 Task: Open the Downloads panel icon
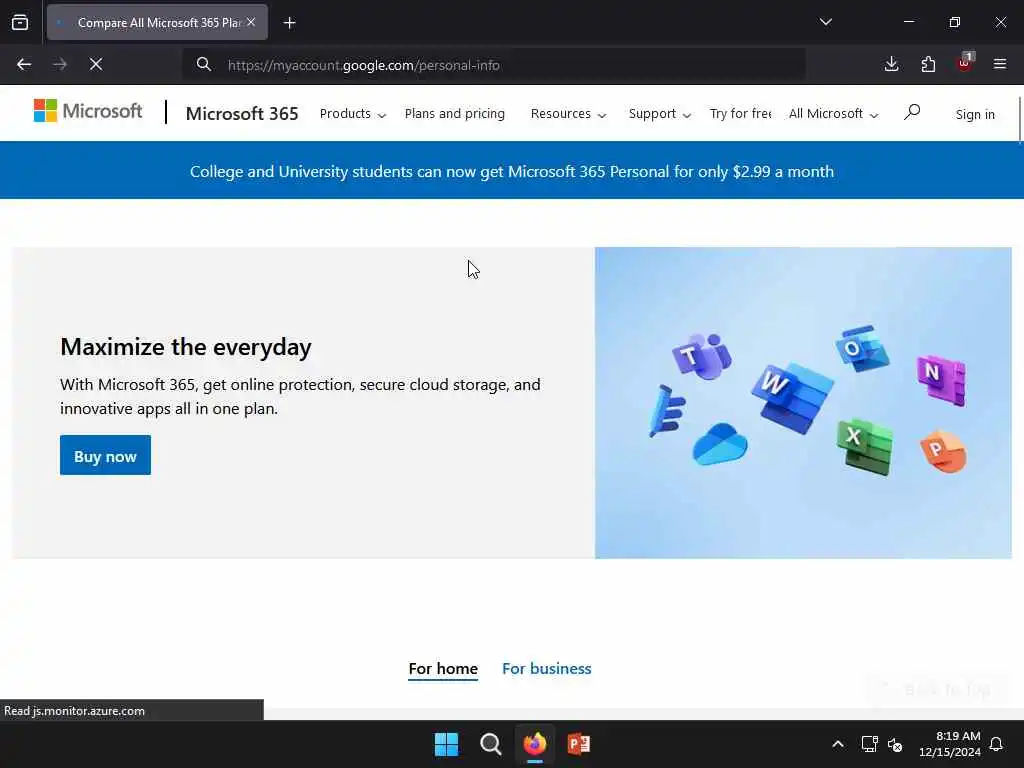click(891, 64)
